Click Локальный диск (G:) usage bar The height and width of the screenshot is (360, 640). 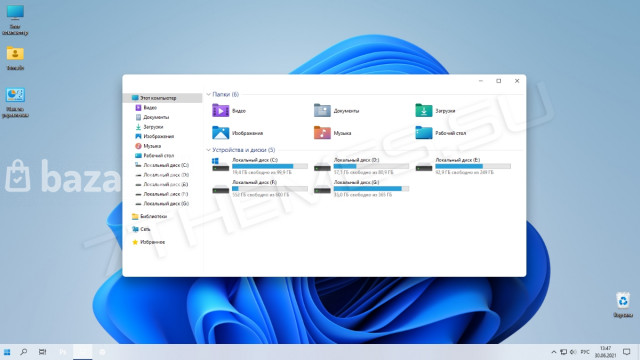pos(371,189)
